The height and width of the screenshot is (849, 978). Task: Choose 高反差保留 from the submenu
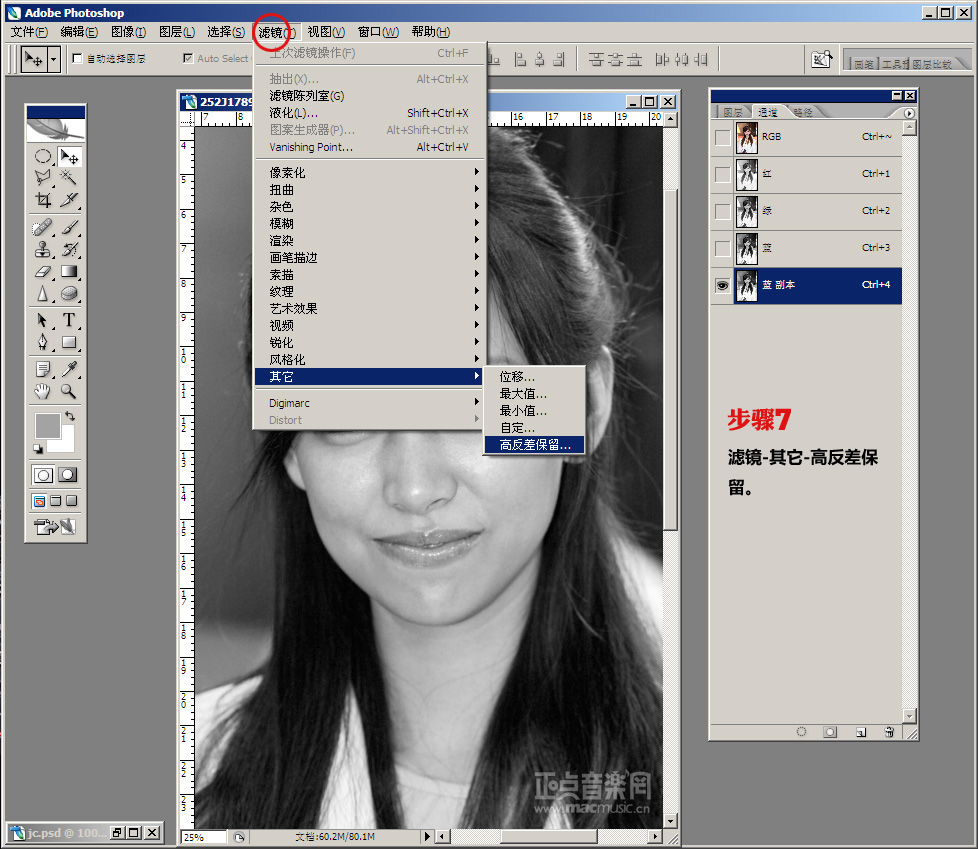coord(535,445)
